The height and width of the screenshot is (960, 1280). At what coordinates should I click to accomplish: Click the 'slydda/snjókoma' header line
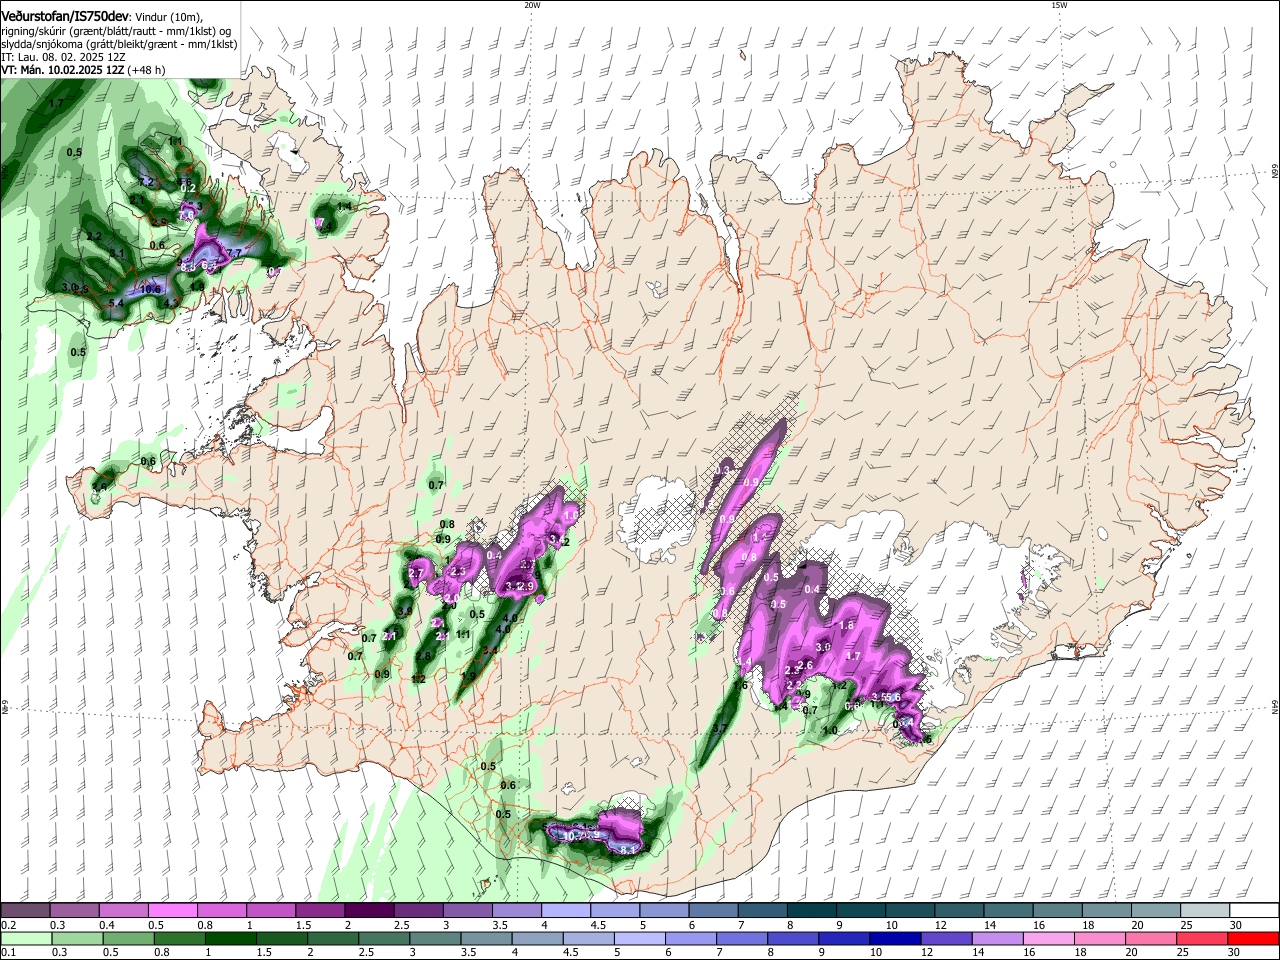120,44
